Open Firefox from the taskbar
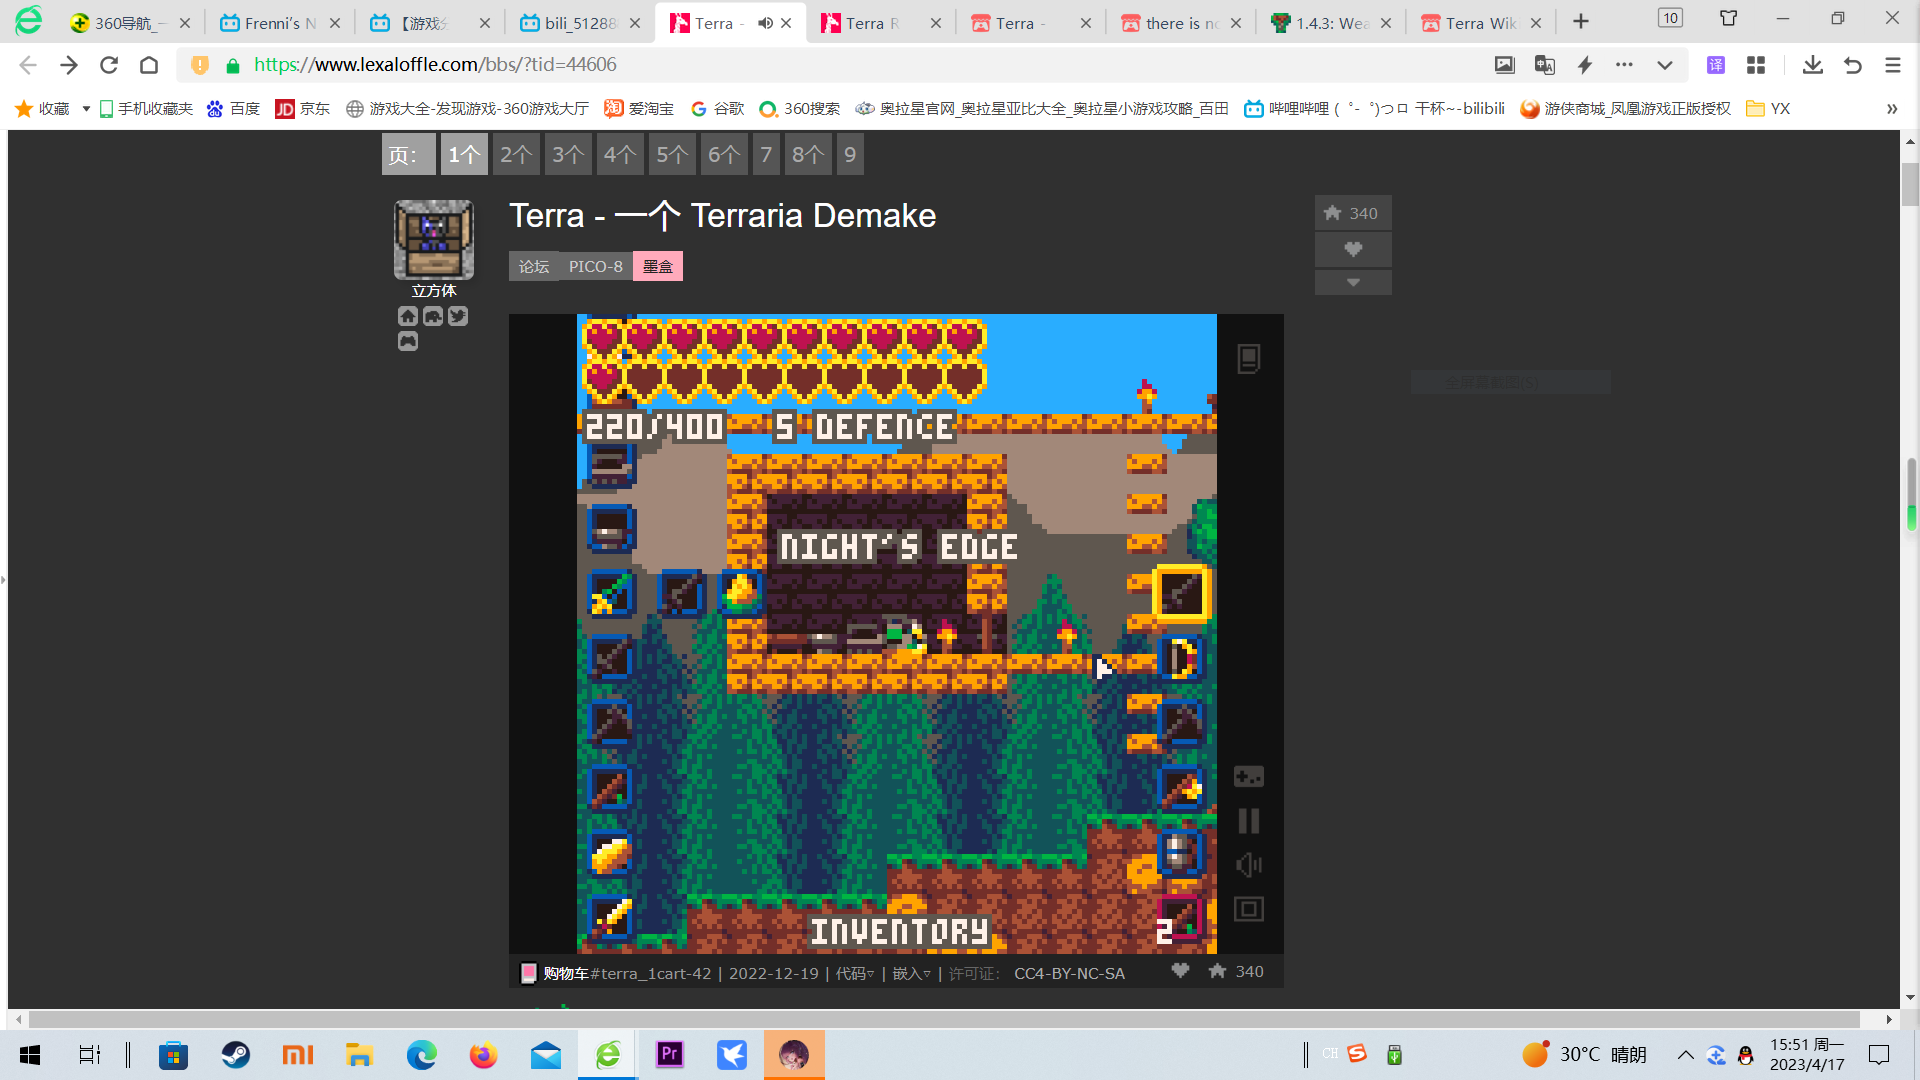Screen dimensions: 1920x1080 click(x=483, y=1055)
